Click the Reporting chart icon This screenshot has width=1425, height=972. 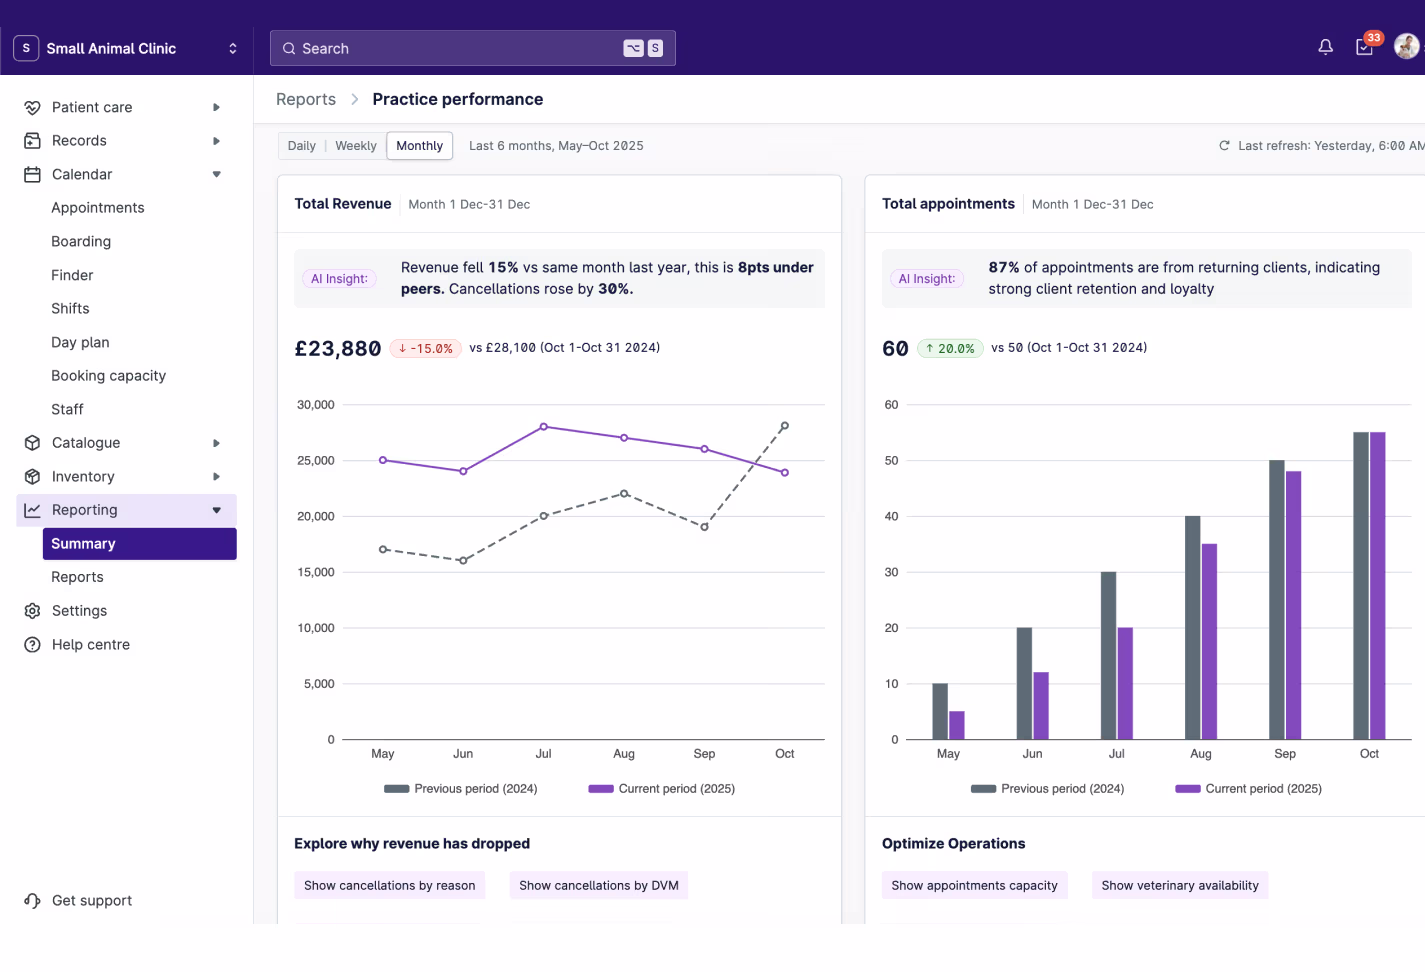[31, 509]
